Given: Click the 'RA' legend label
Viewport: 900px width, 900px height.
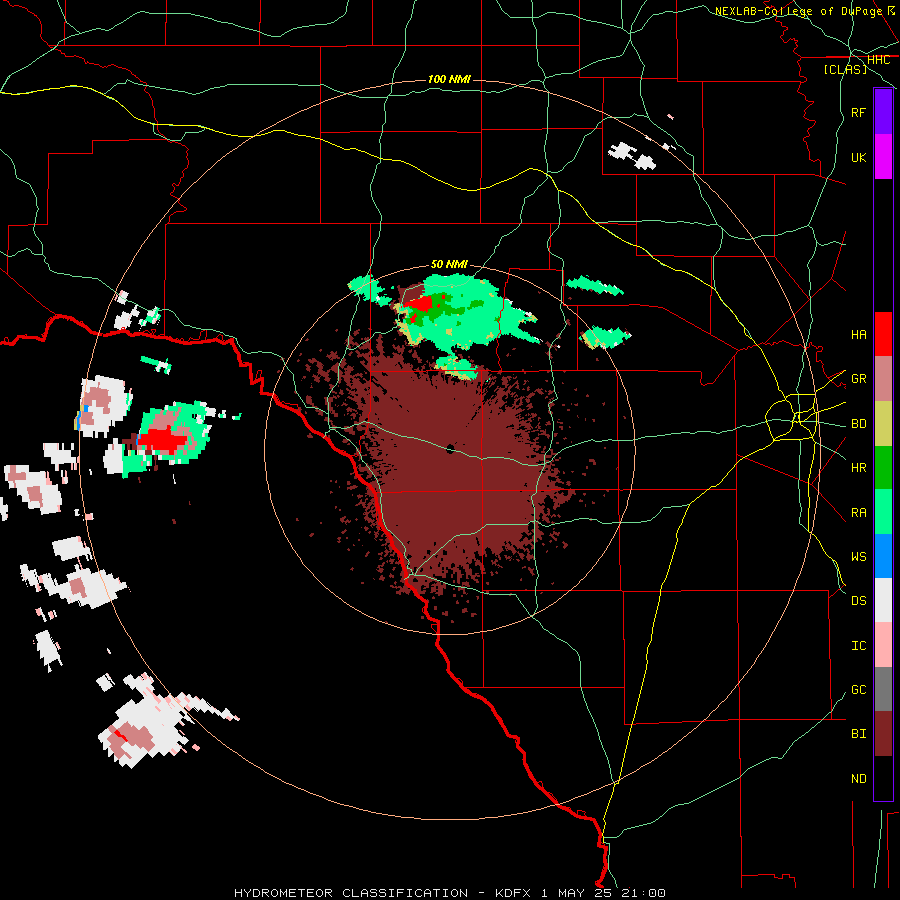Looking at the screenshot, I should click(x=859, y=513).
